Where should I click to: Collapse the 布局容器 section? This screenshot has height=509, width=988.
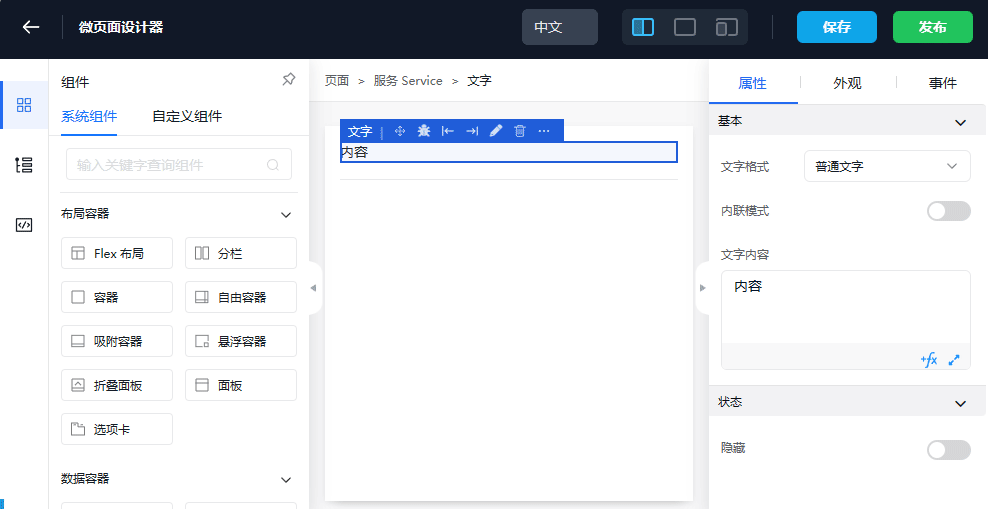(286, 214)
